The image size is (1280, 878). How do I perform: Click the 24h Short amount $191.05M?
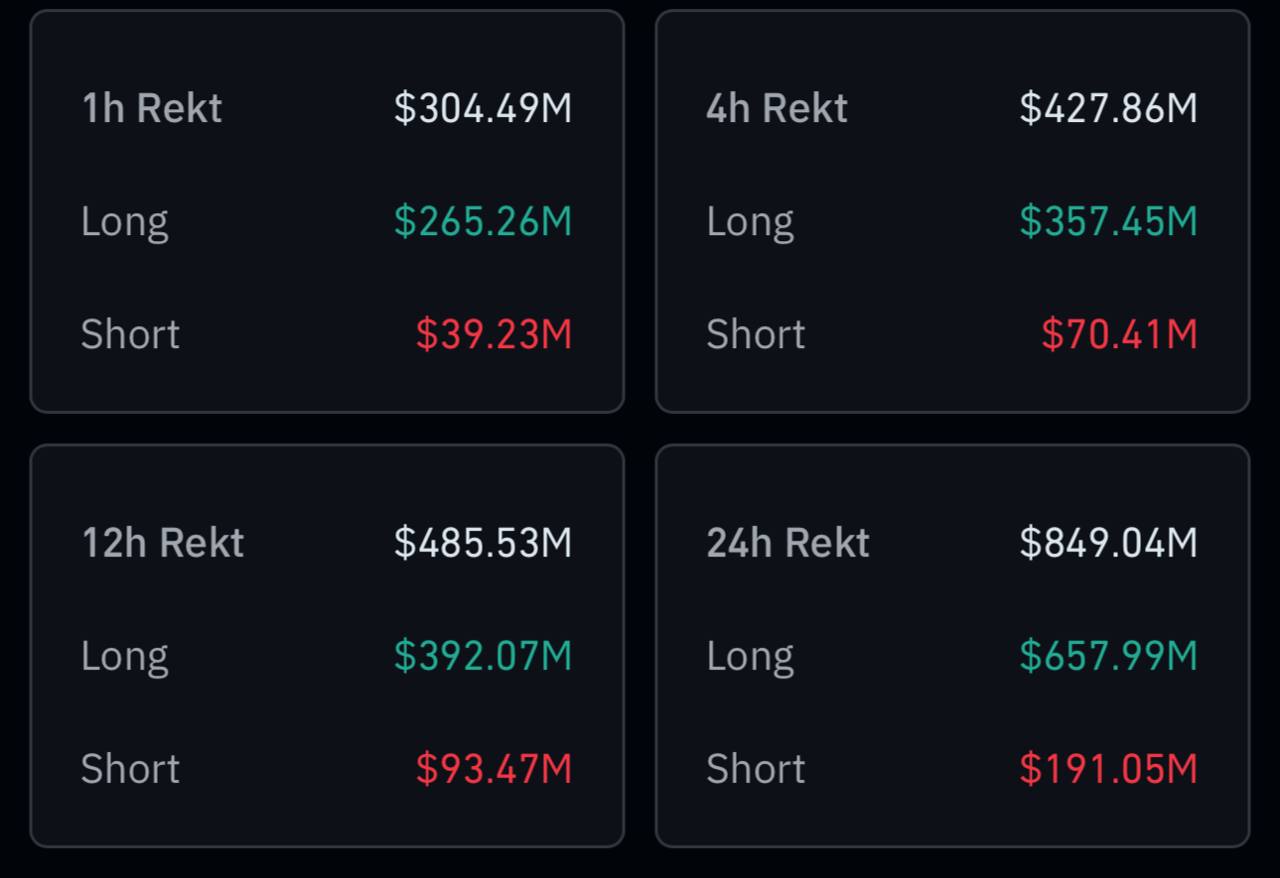tap(1108, 769)
